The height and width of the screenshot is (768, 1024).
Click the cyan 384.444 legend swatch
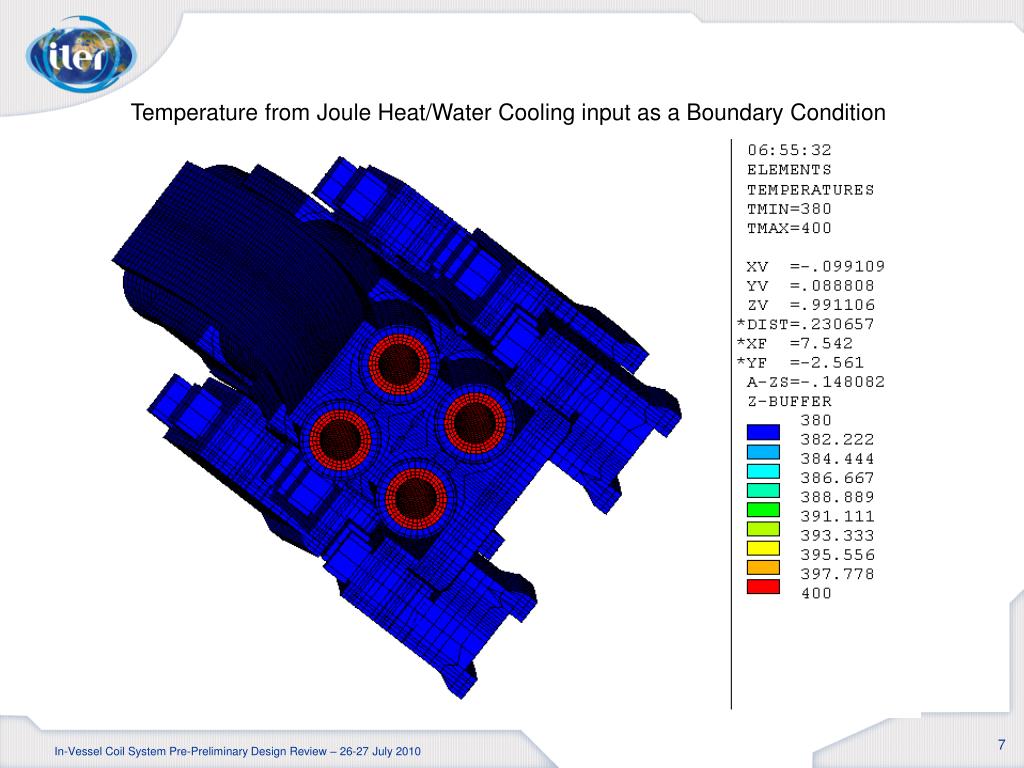coord(763,471)
